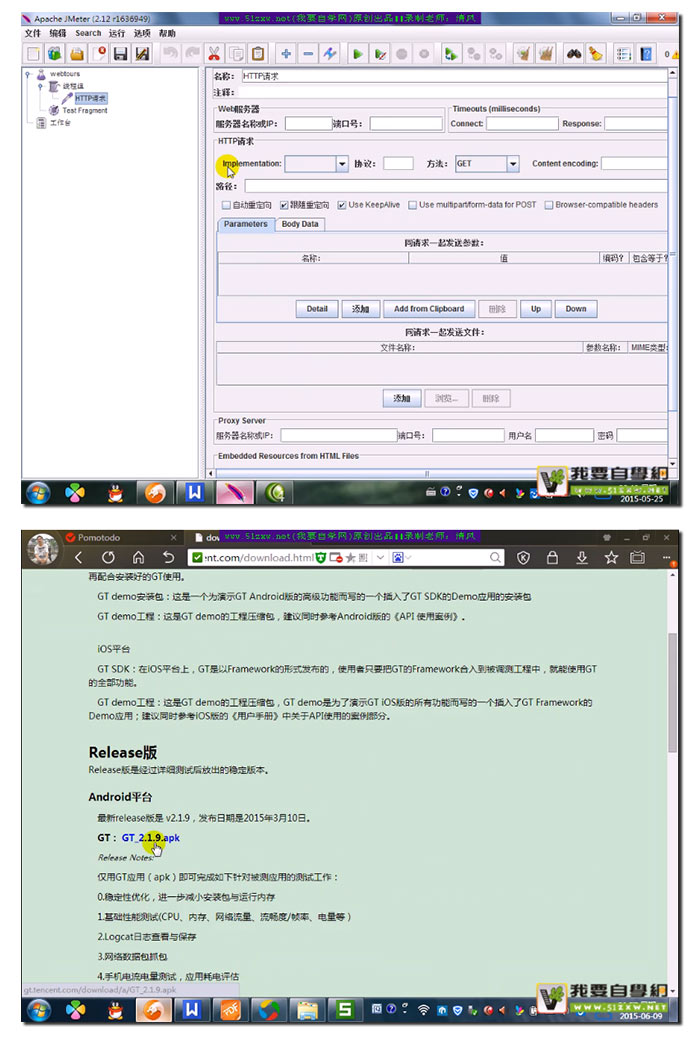This screenshot has height=1044, width=700.
Task: Click the browser Undo close tab icon
Action: point(168,557)
